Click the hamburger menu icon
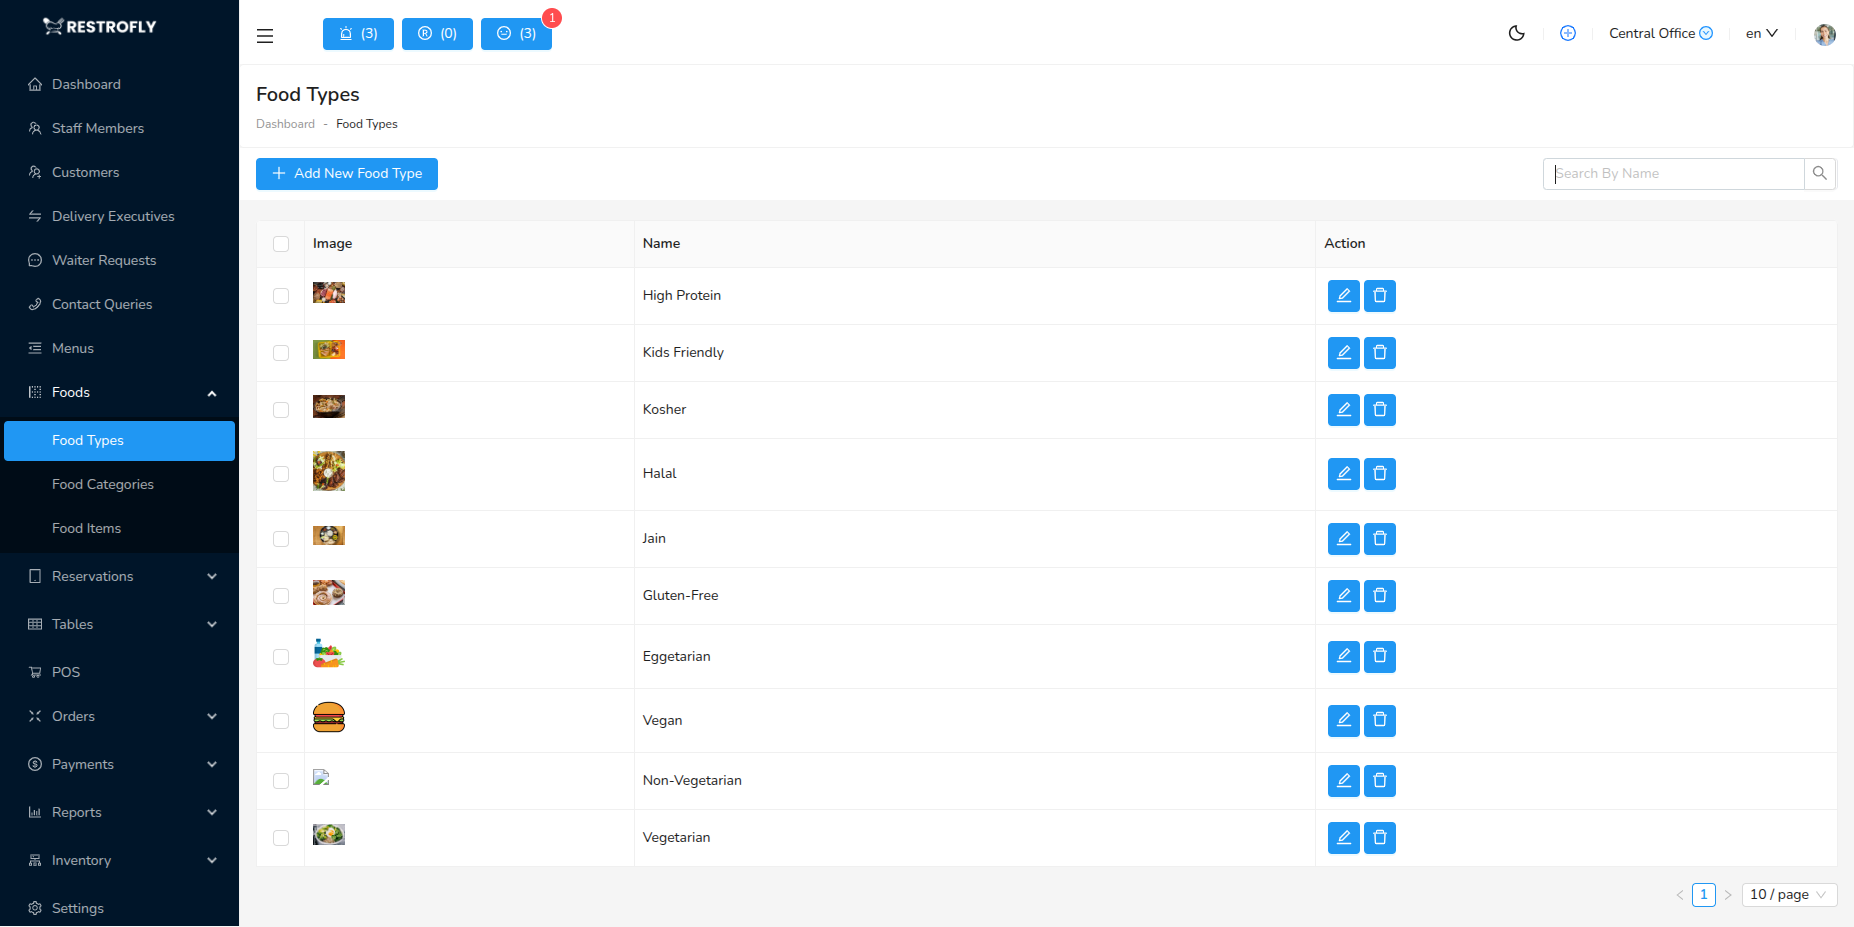This screenshot has height=927, width=1854. [264, 35]
